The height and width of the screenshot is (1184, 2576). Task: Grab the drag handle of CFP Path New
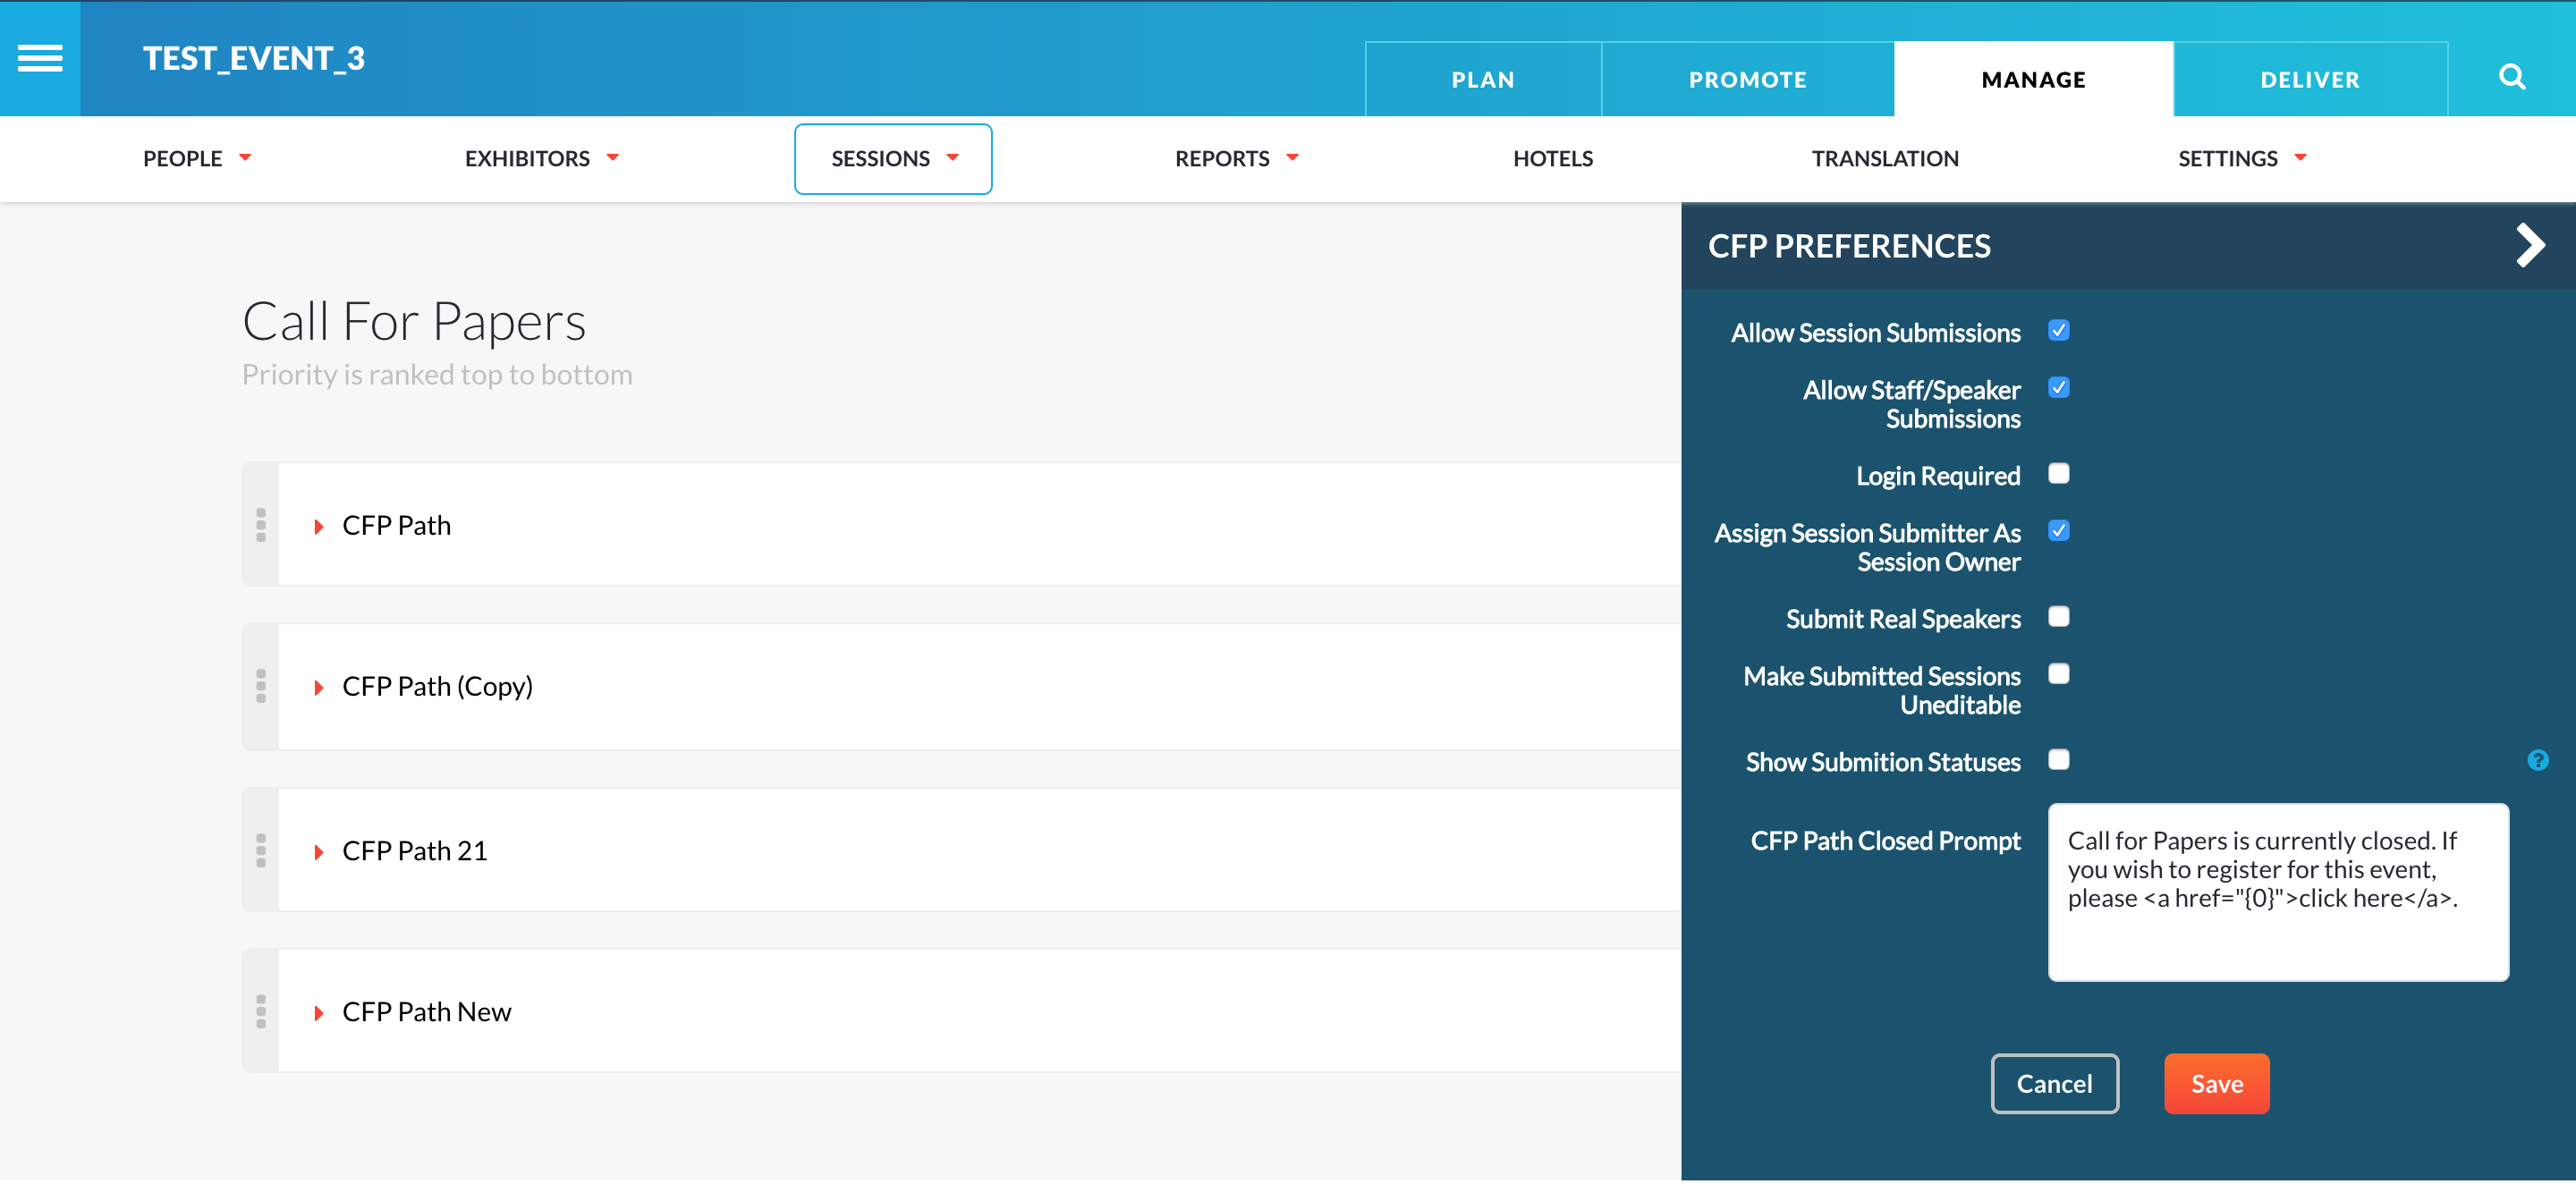click(261, 1011)
